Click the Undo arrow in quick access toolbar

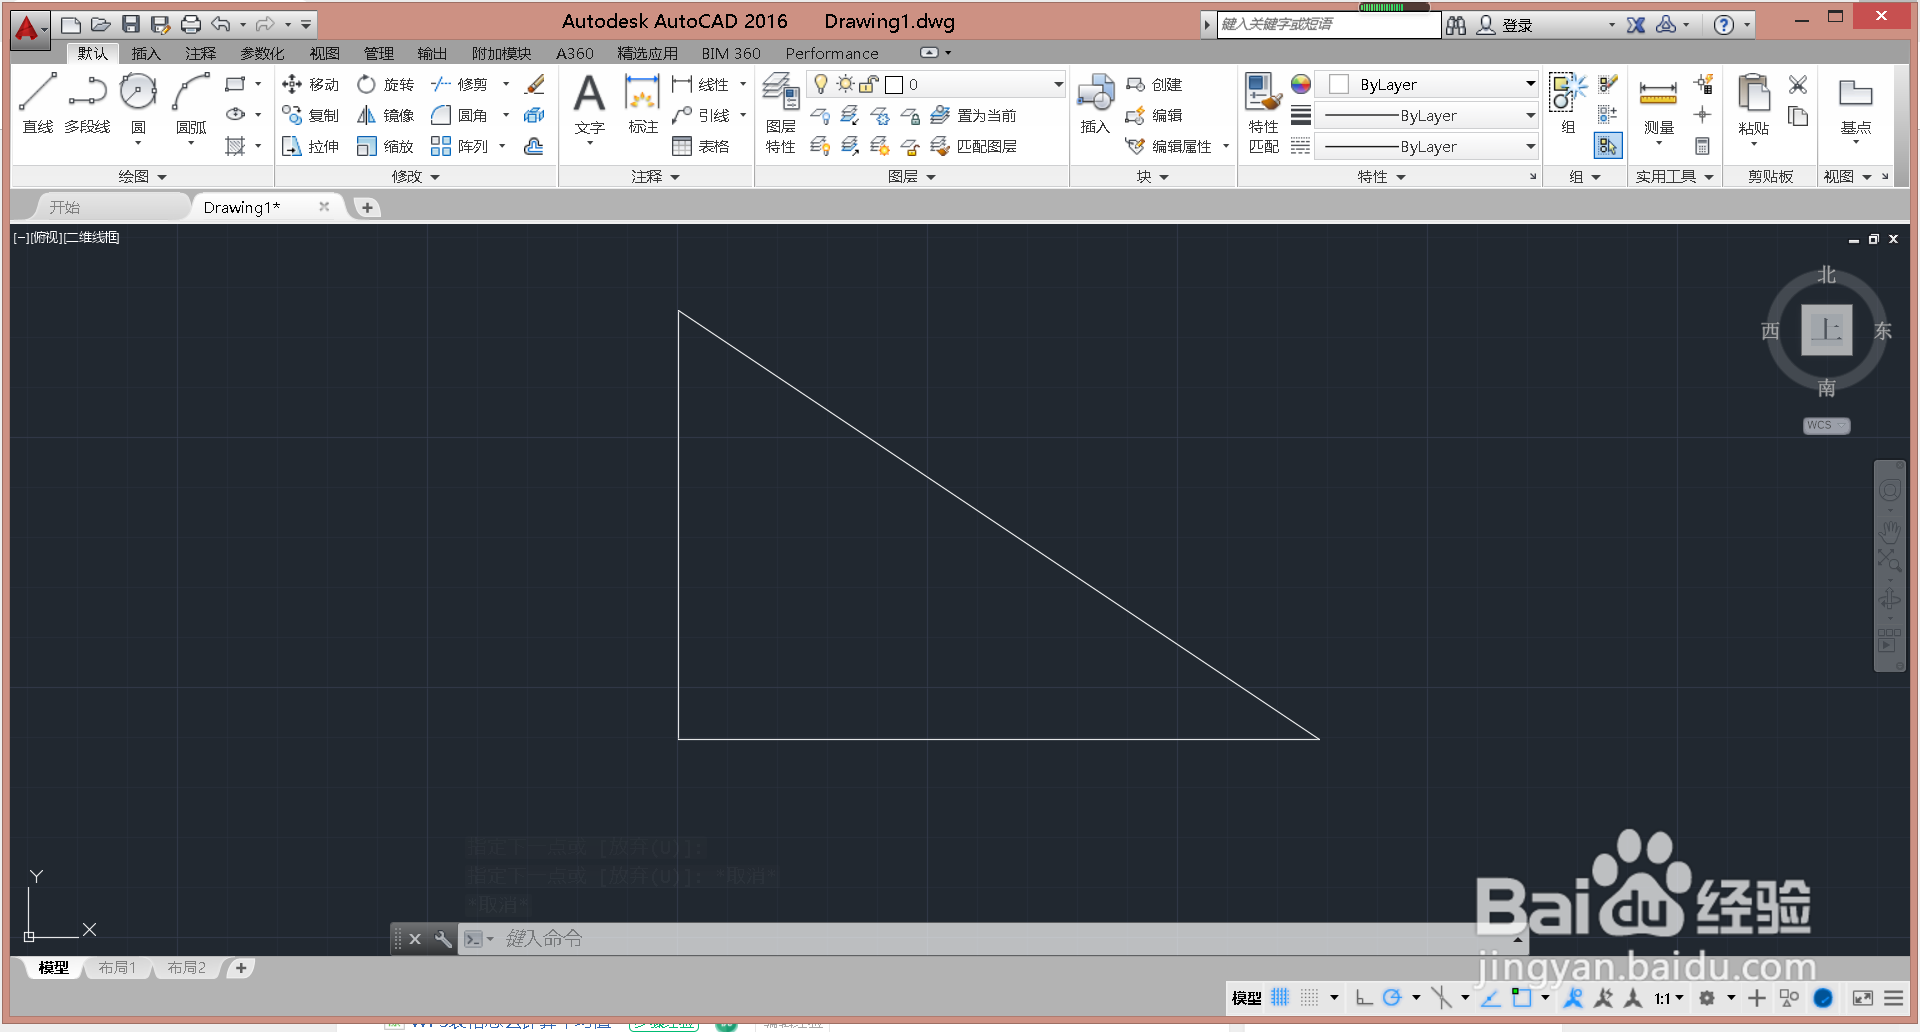[x=221, y=24]
